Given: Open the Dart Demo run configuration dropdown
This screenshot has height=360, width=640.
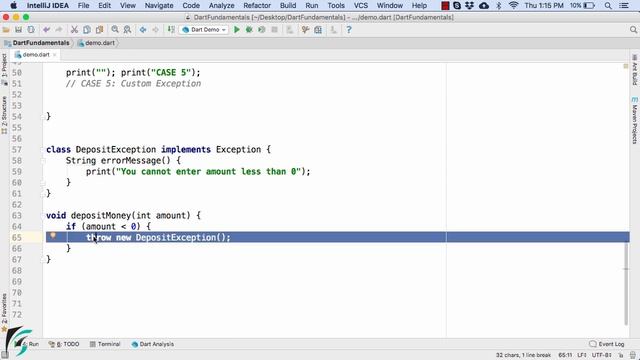Looking at the screenshot, I should pyautogui.click(x=204, y=30).
